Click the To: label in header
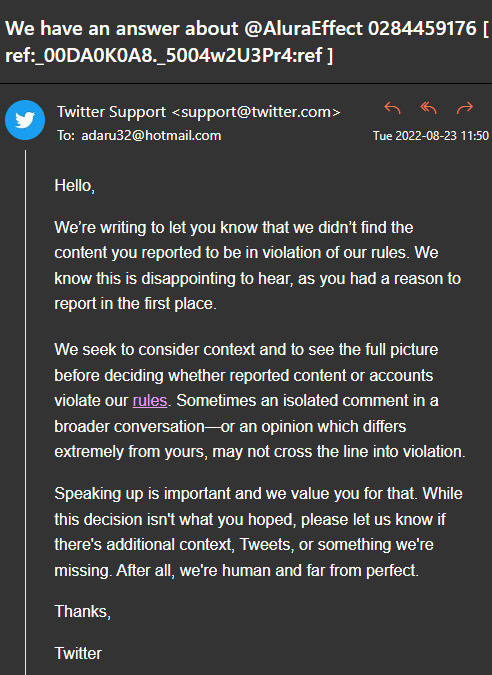This screenshot has width=492, height=675. point(66,136)
